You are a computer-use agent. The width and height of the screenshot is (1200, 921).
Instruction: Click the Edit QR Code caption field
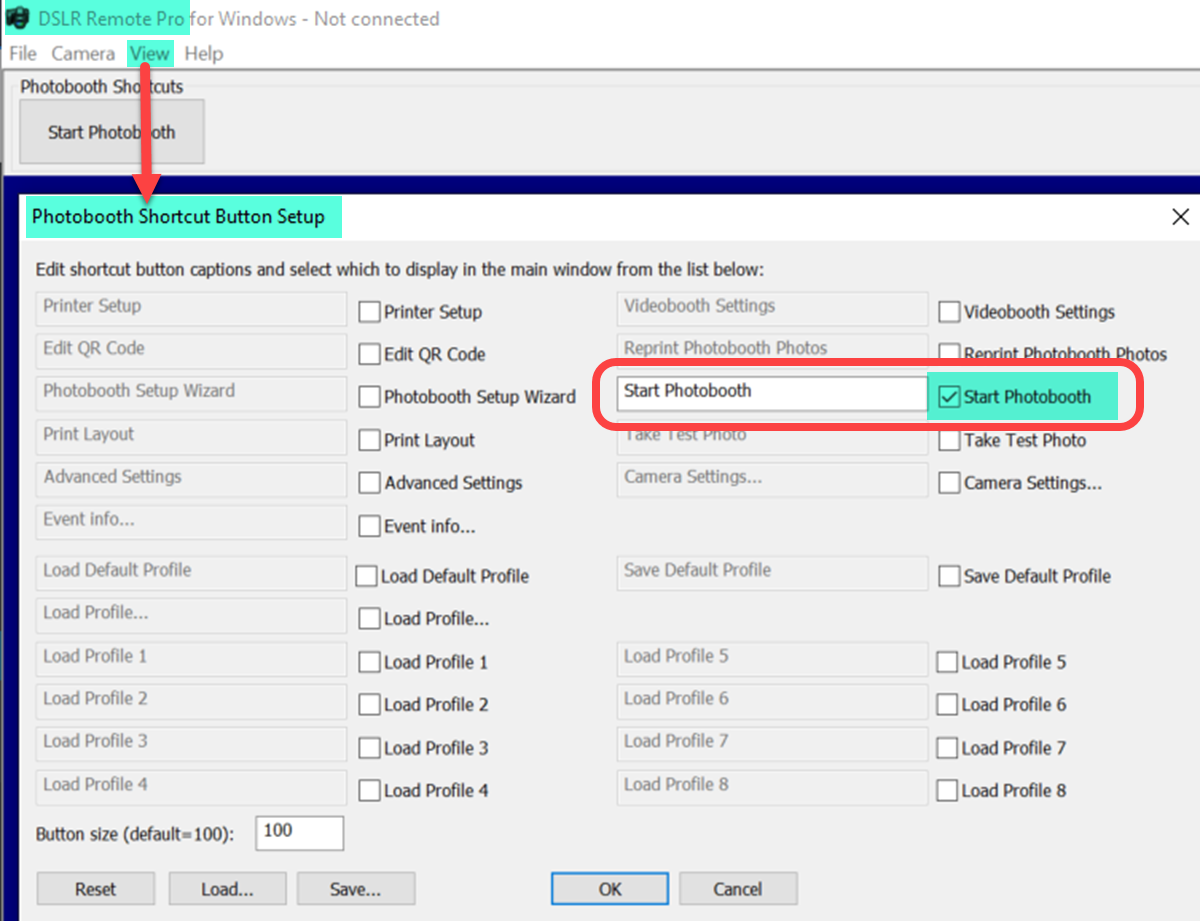point(192,351)
